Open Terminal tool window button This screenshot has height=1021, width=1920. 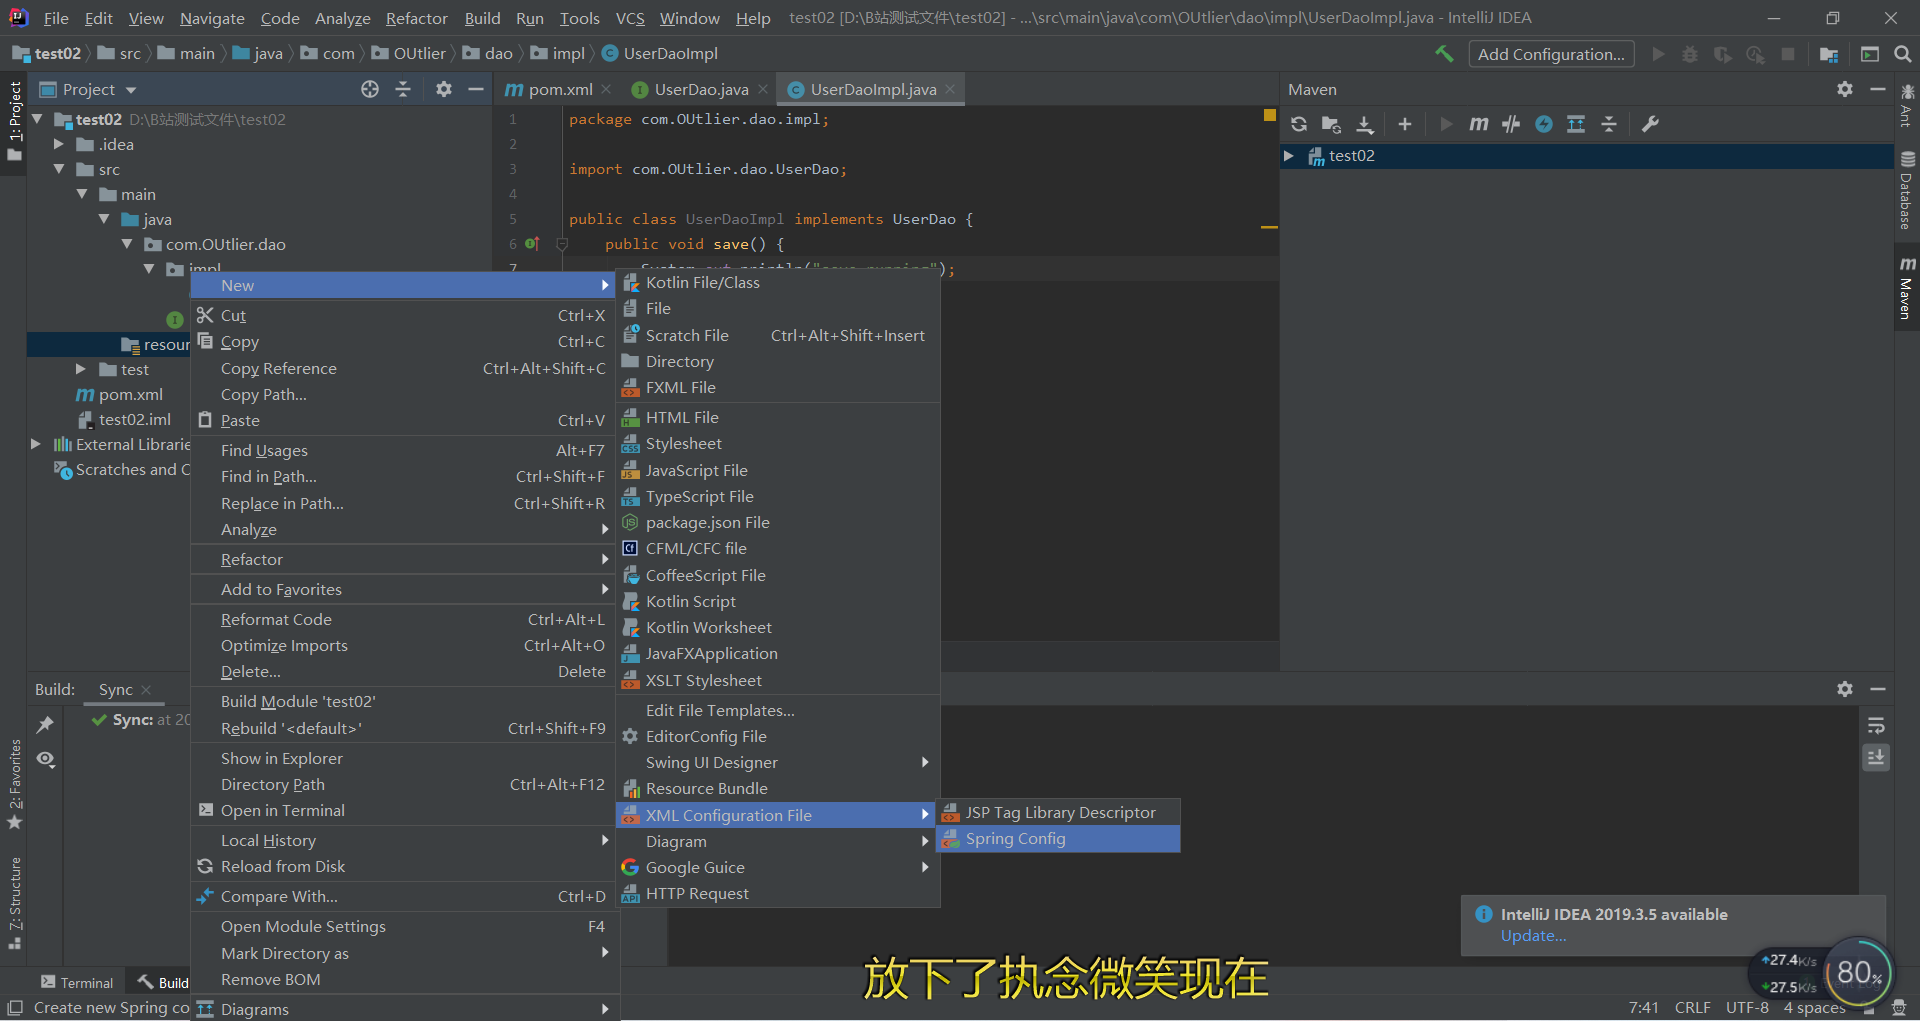tap(77, 983)
